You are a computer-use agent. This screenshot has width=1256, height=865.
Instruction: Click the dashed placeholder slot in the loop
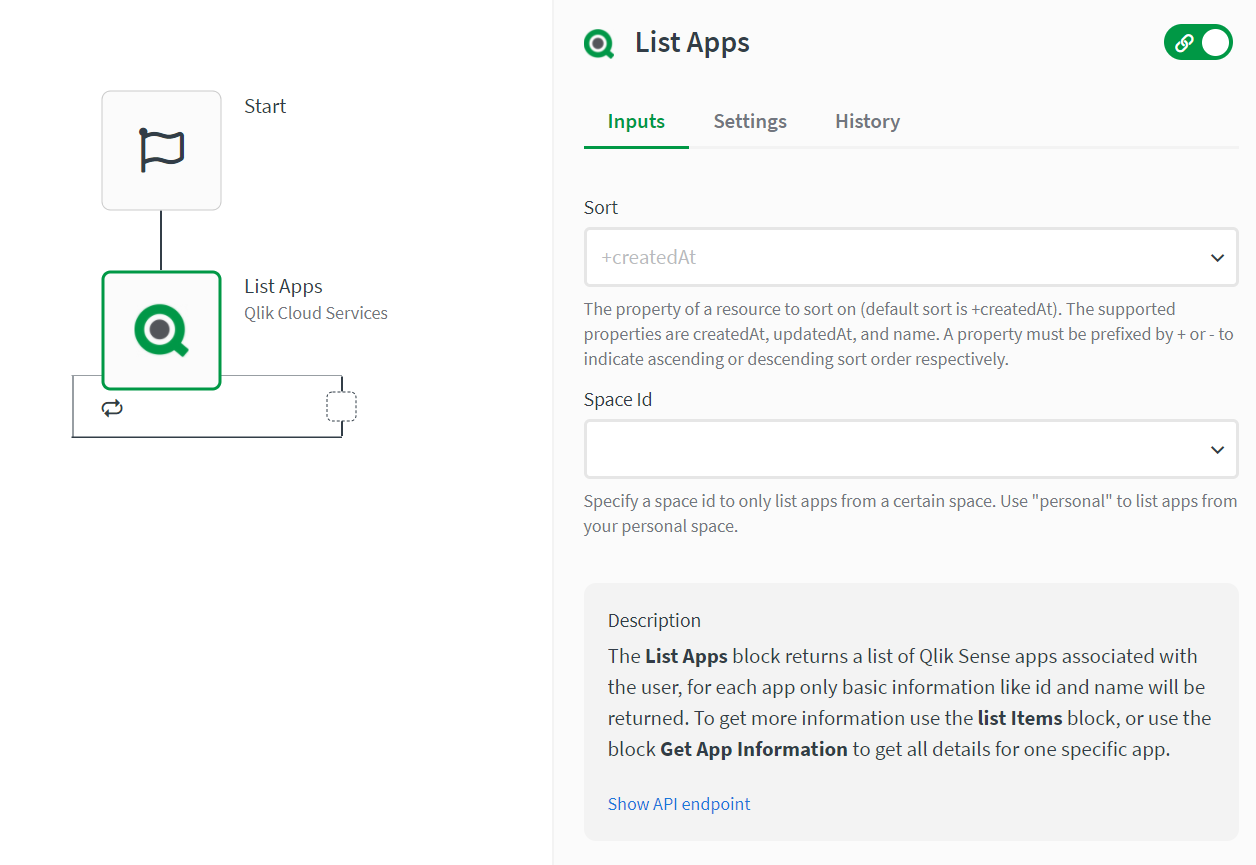tap(340, 406)
